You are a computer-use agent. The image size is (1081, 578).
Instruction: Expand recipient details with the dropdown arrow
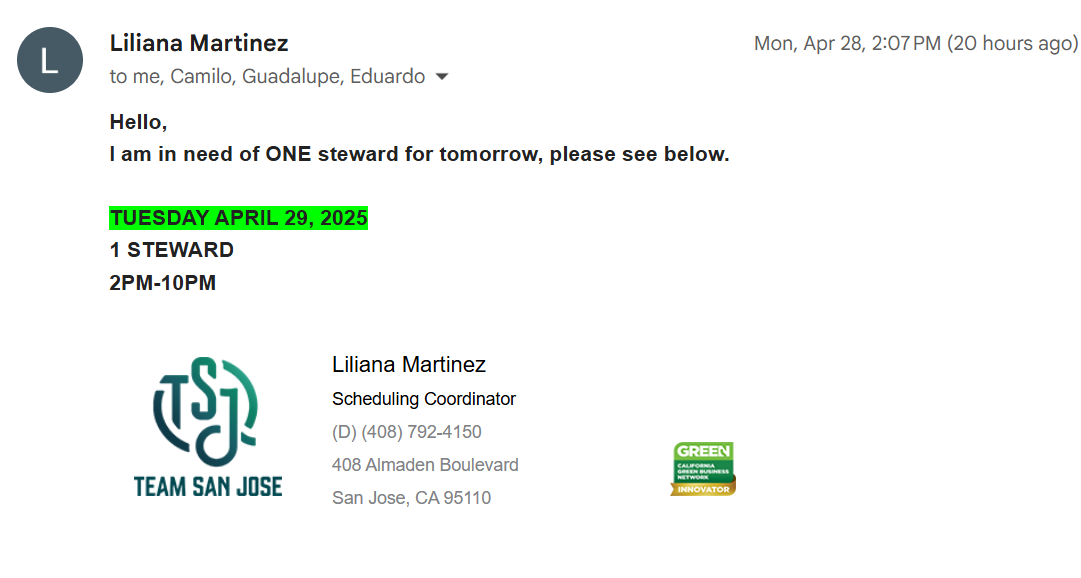tap(441, 77)
